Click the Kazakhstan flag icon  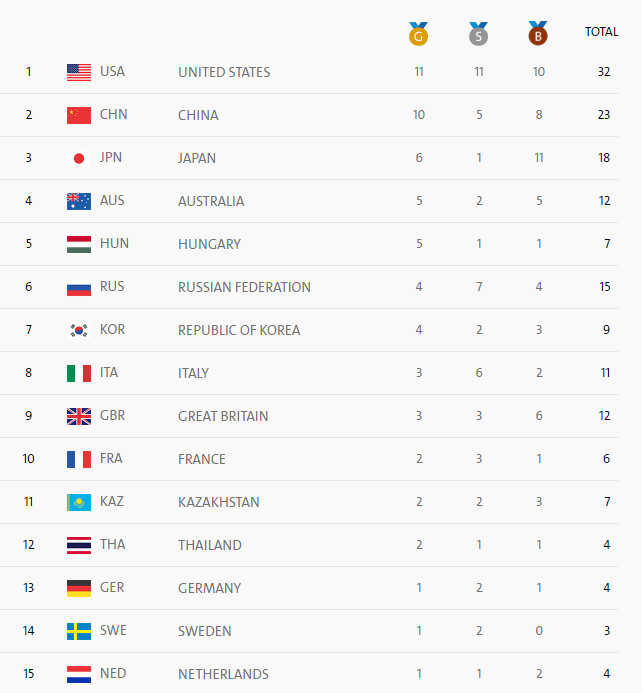tap(79, 502)
